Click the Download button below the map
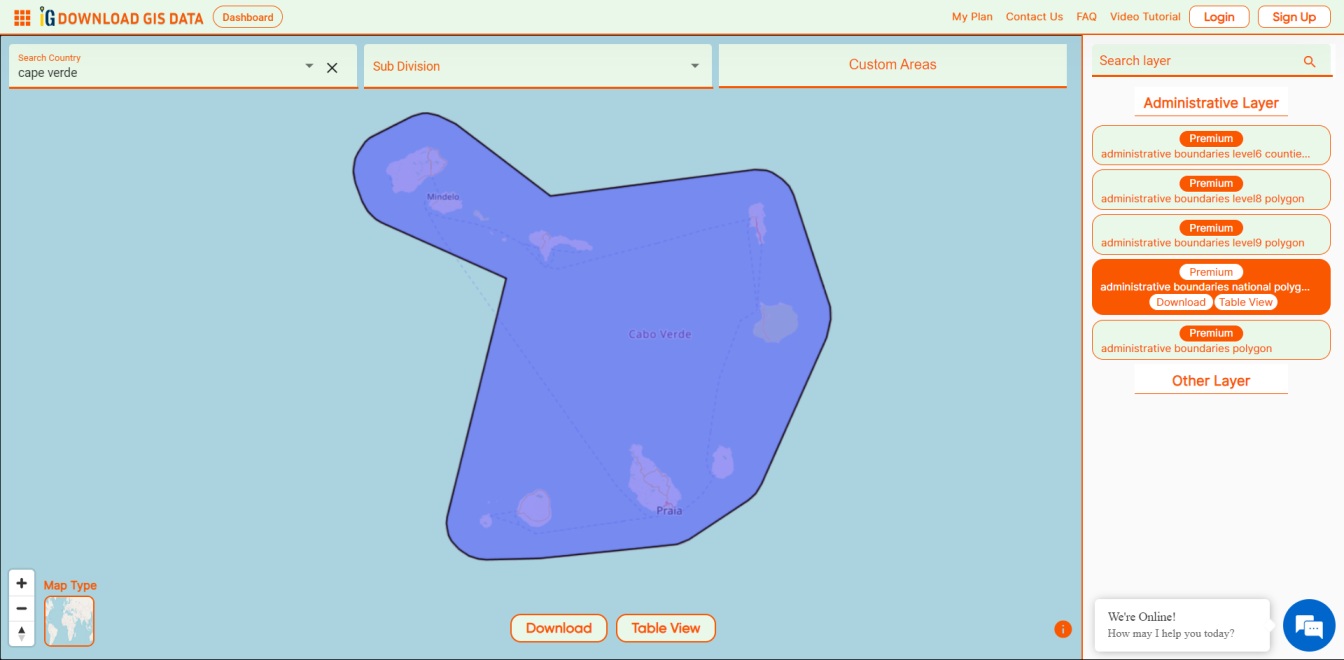The height and width of the screenshot is (660, 1344). tap(558, 628)
